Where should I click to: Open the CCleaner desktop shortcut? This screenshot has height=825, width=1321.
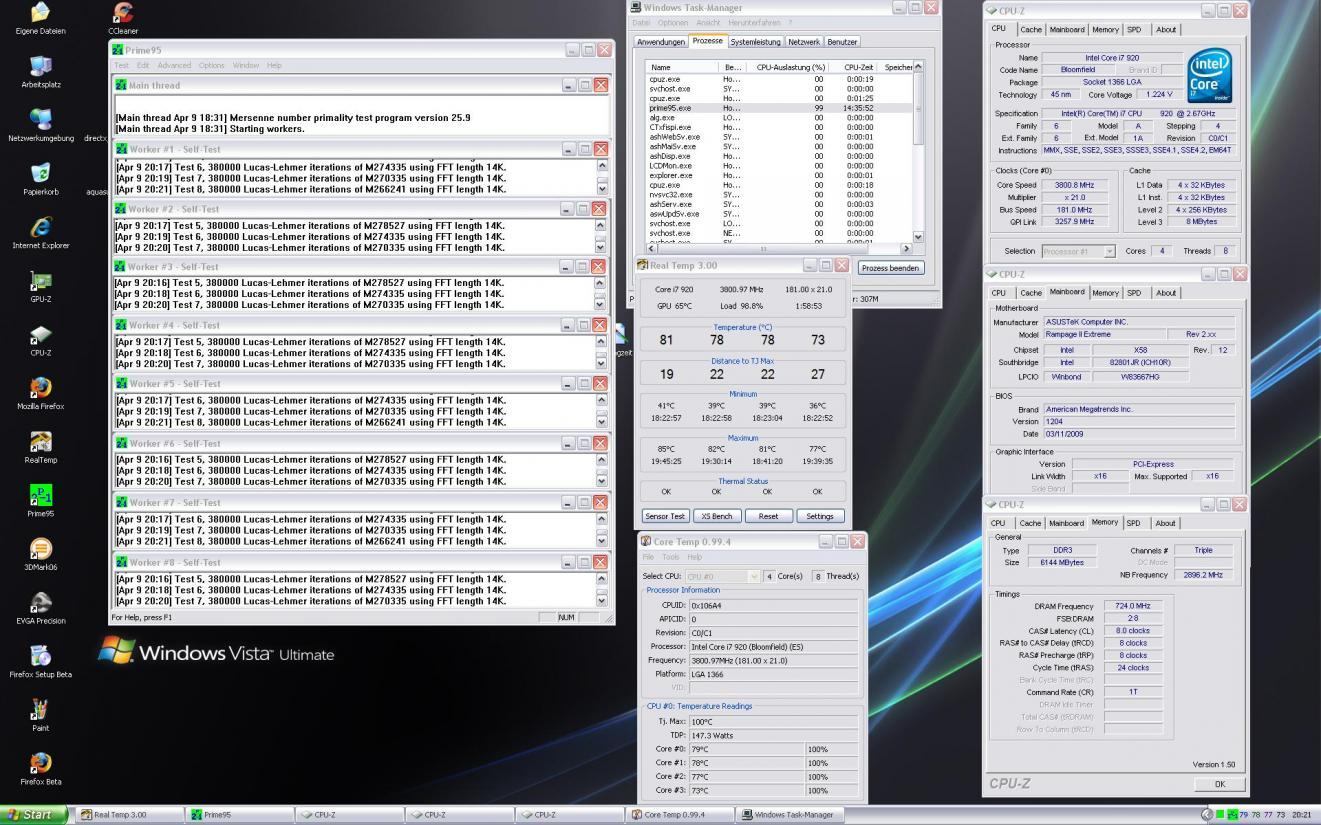(123, 18)
